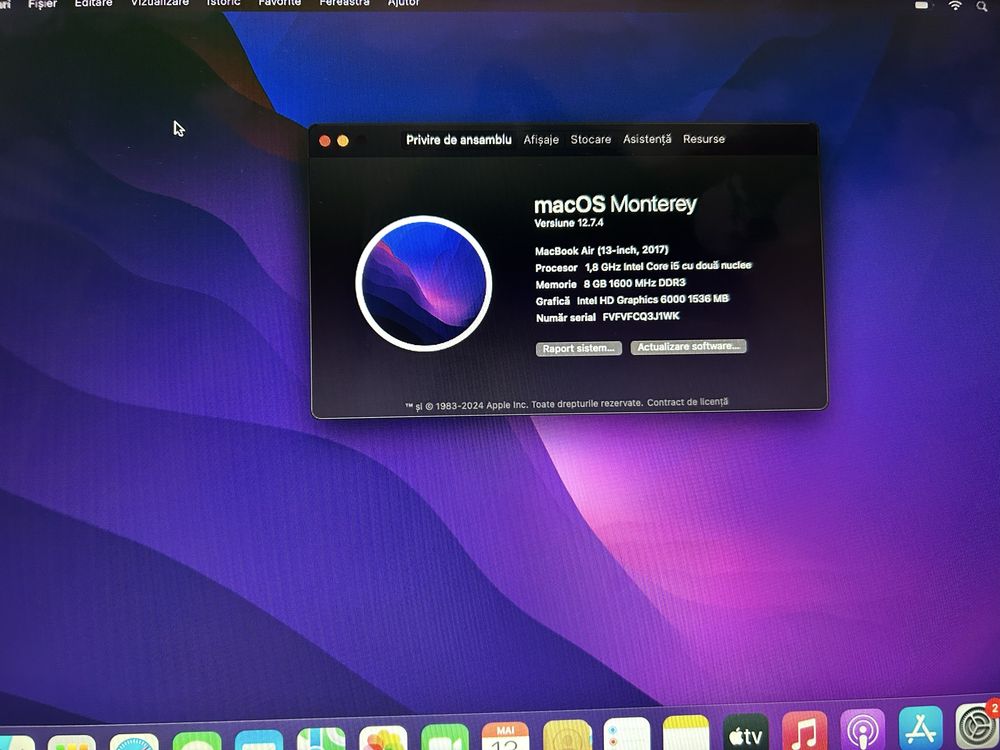This screenshot has width=1000, height=750.
Task: Click the Versiune 12.7.4 text
Action: [568, 223]
